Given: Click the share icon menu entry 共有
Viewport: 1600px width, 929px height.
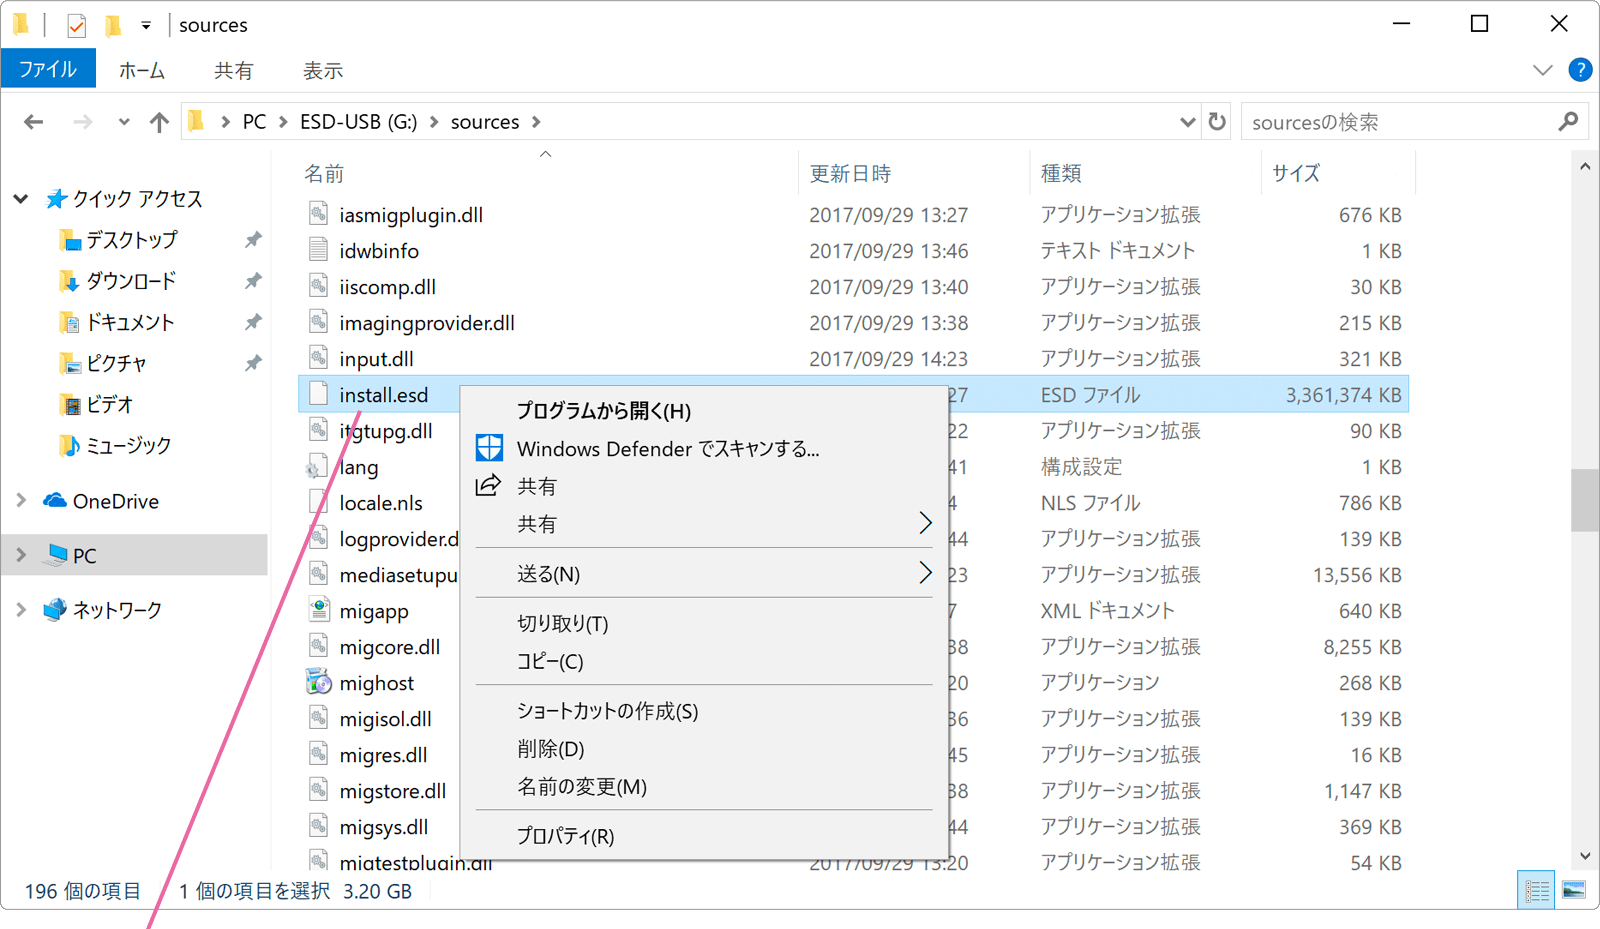Looking at the screenshot, I should click(x=704, y=487).
